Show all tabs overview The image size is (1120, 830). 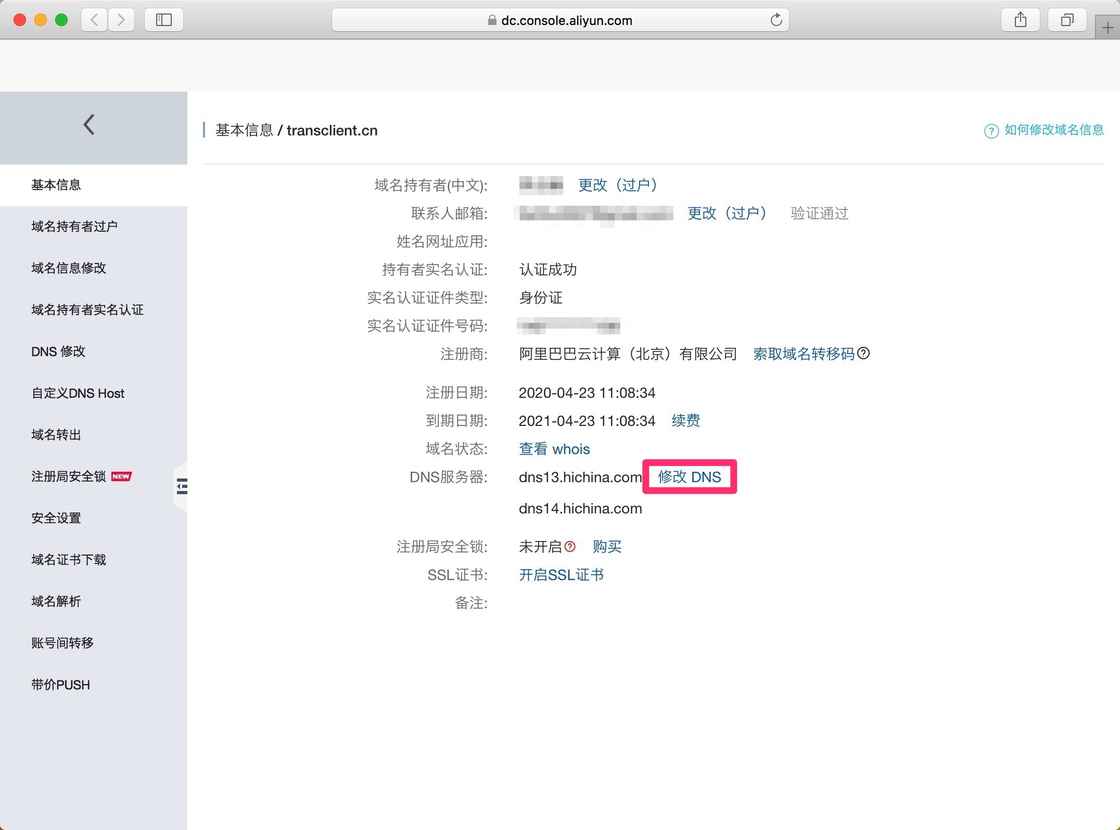pos(1067,20)
